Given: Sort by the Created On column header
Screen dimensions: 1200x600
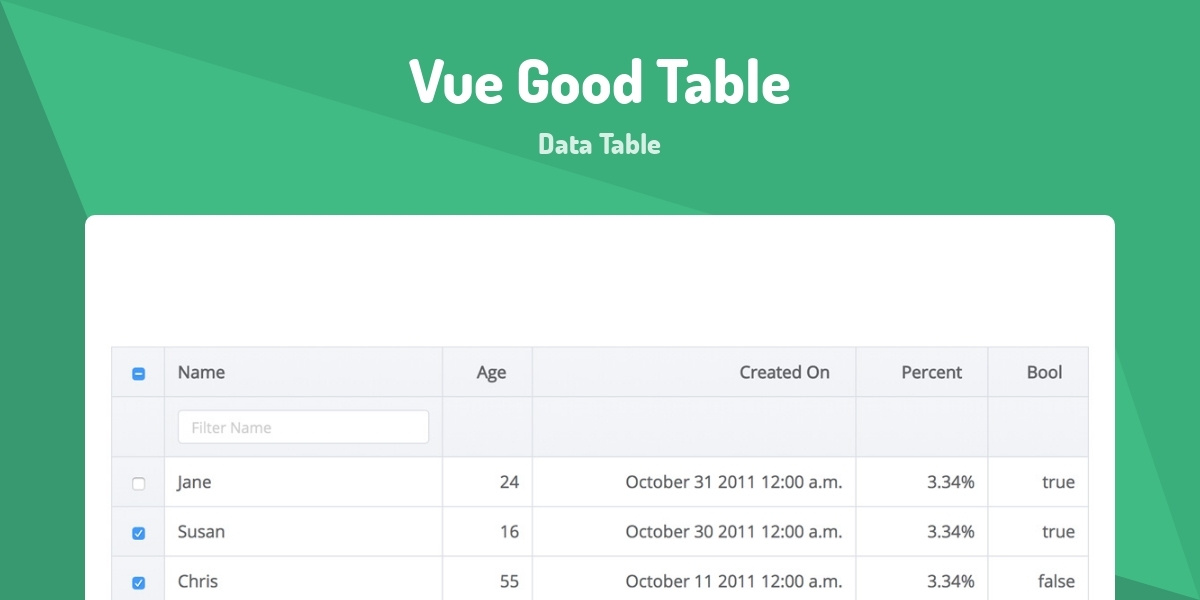Looking at the screenshot, I should [785, 372].
